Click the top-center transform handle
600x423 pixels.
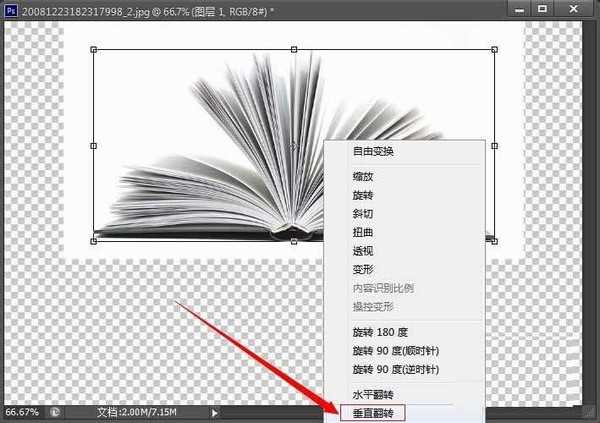[294, 49]
